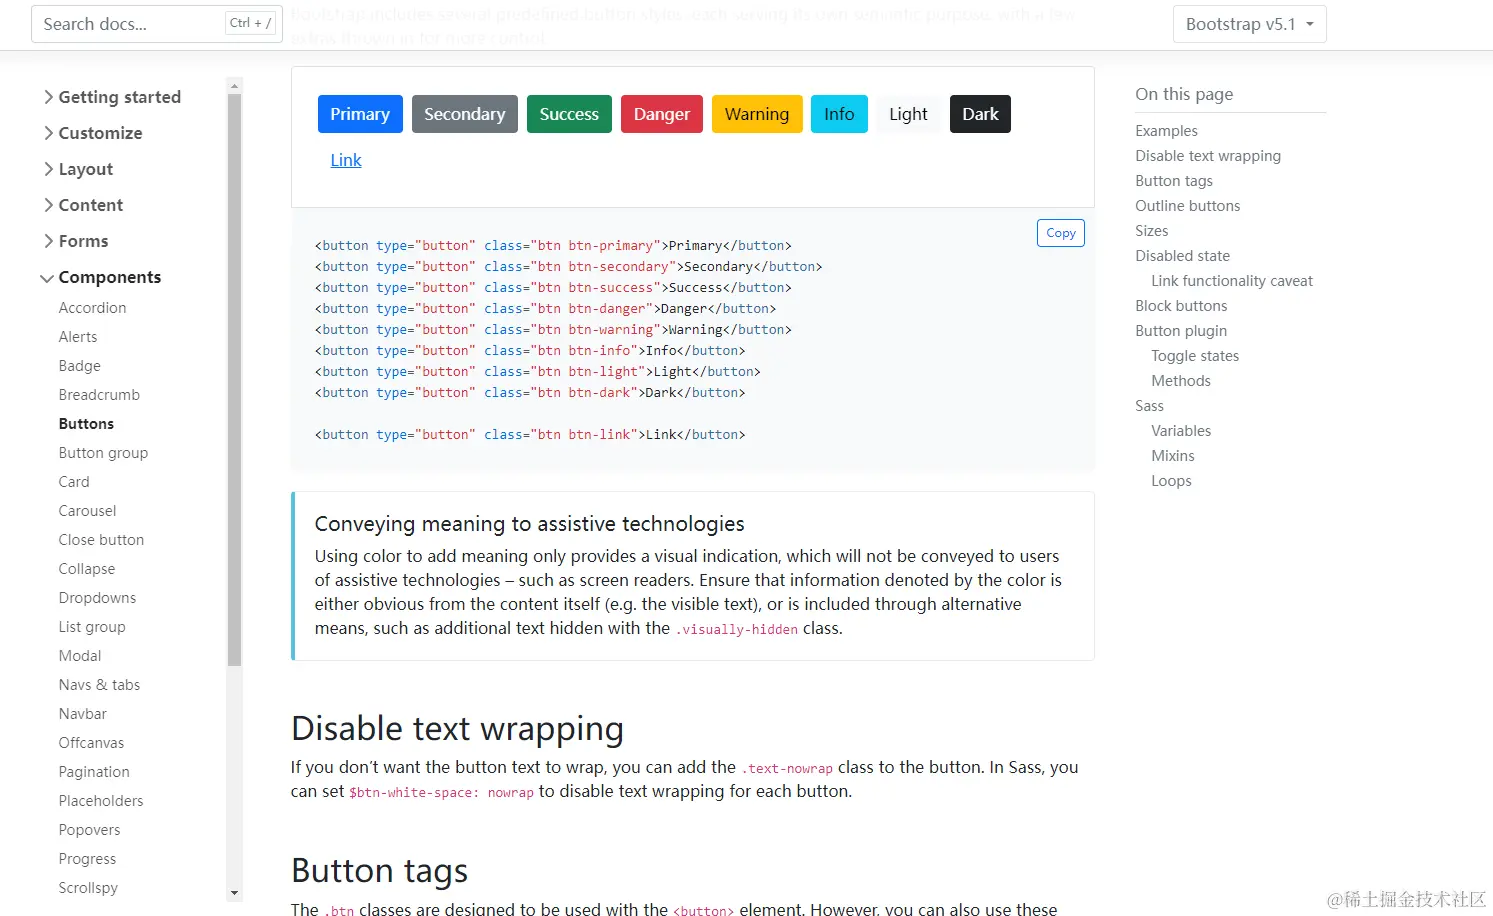Click the sidebar scrollbar down arrow
Viewport: 1493px width, 916px height.
(x=234, y=893)
